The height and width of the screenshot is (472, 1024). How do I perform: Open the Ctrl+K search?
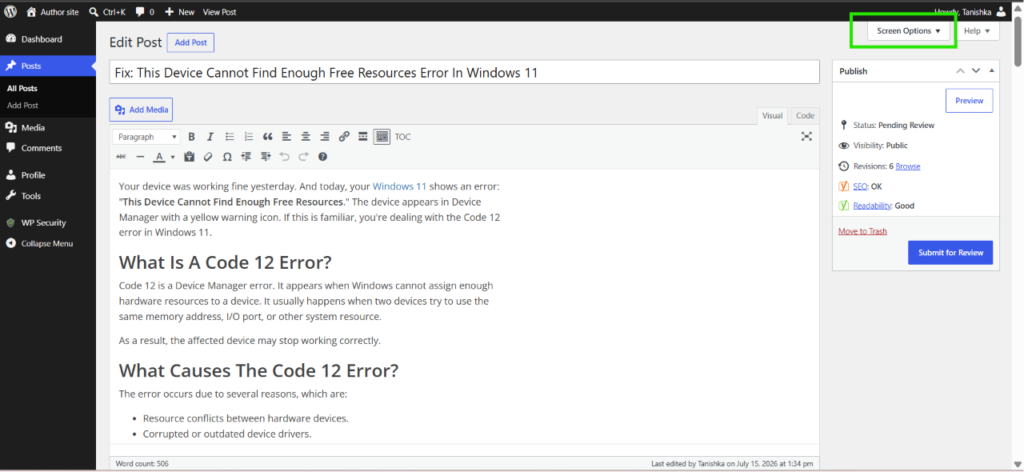[106, 12]
